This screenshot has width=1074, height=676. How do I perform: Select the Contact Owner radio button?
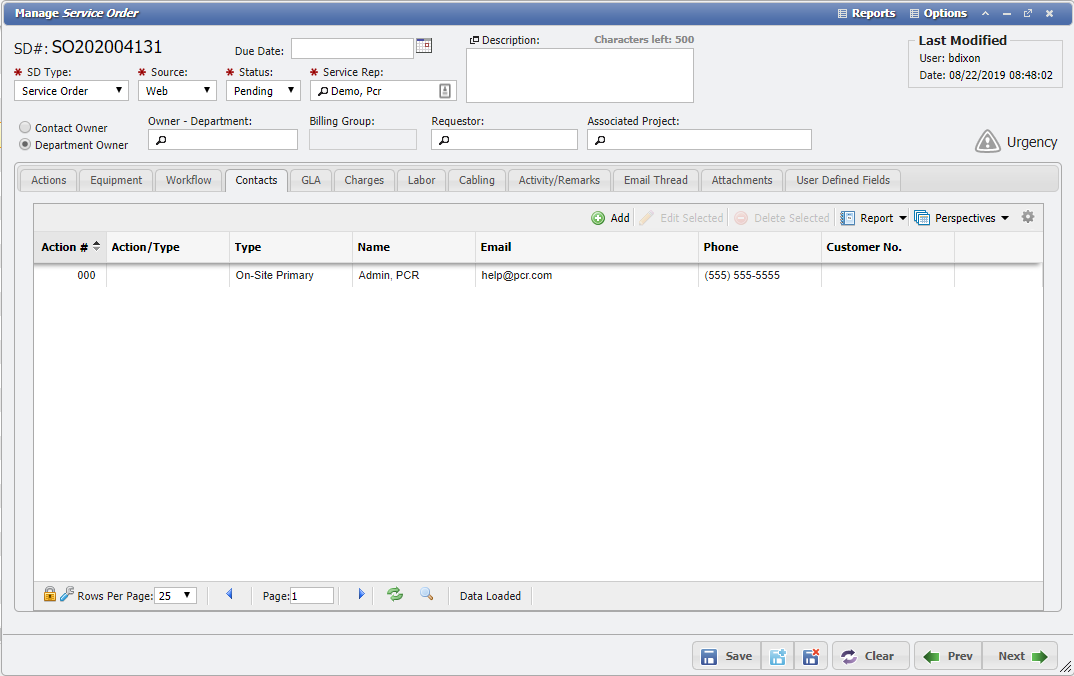click(x=24, y=126)
